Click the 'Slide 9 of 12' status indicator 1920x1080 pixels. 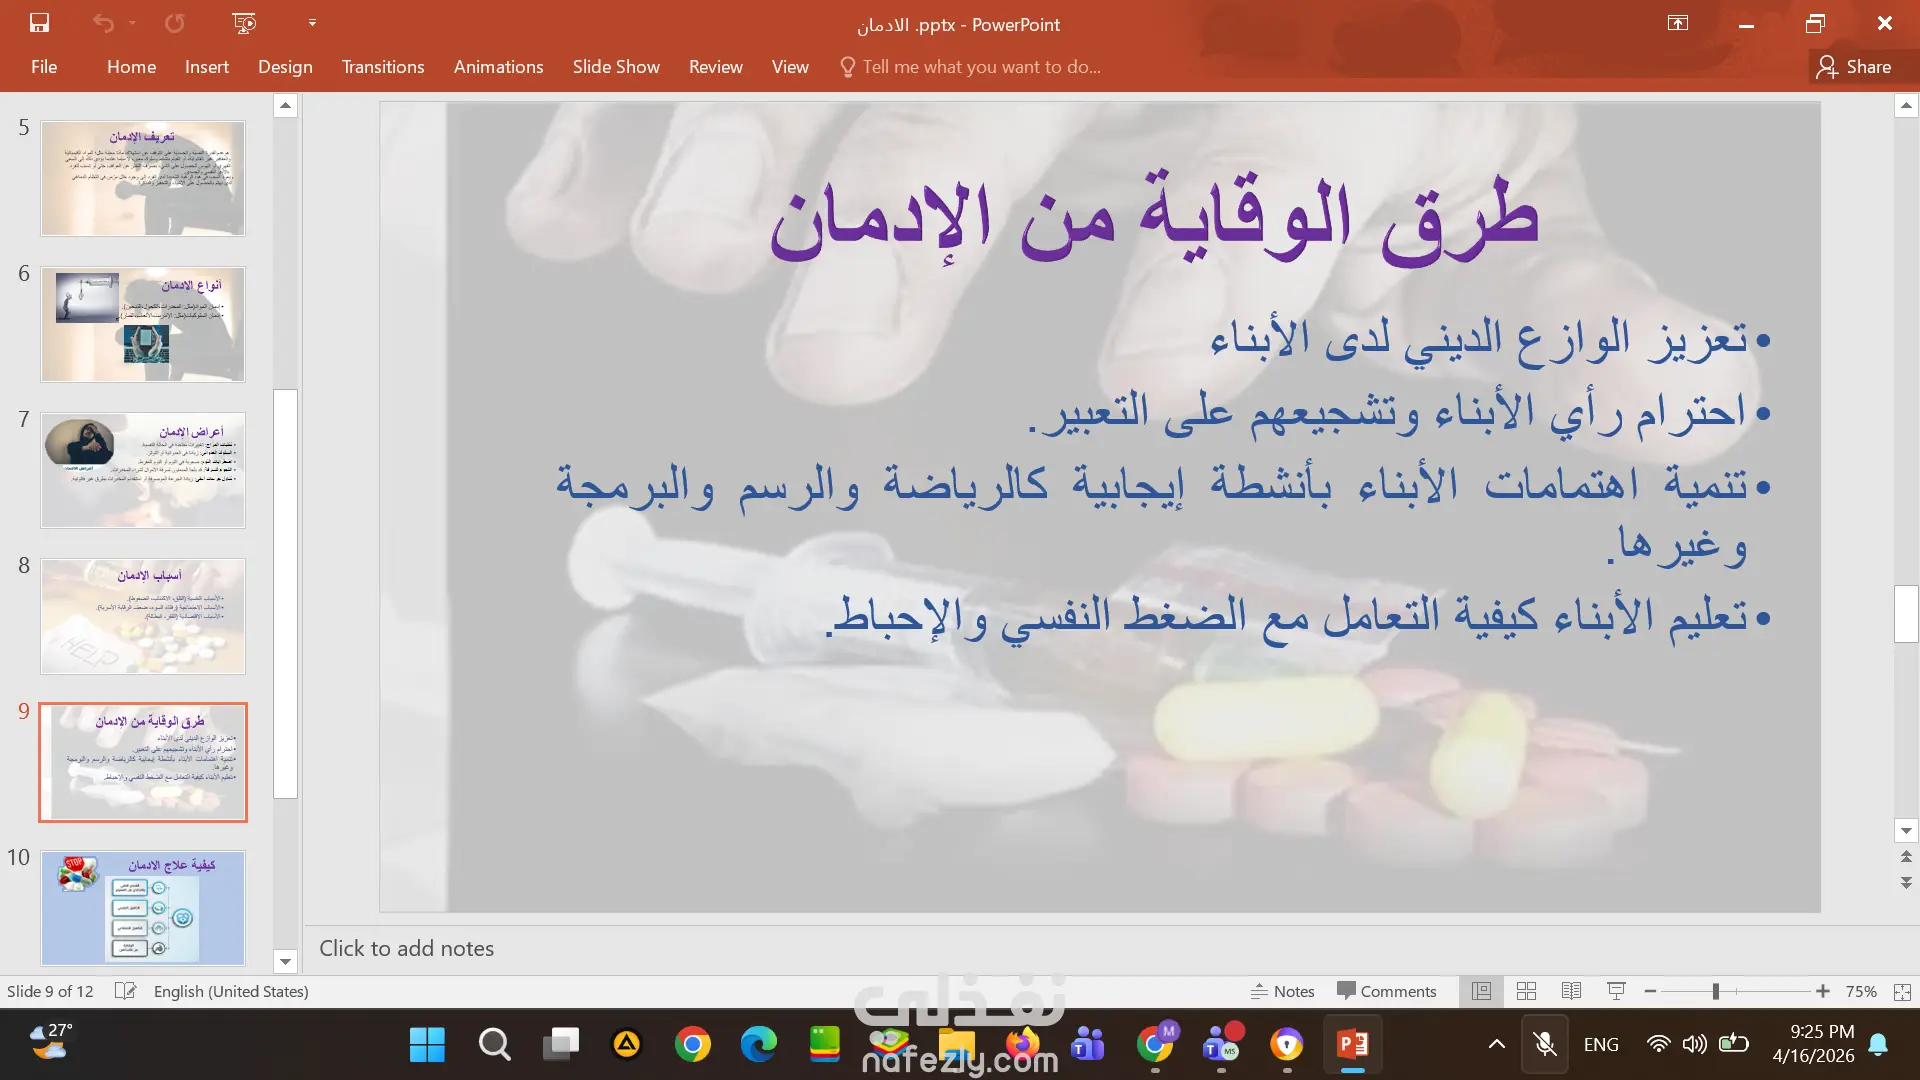coord(50,991)
